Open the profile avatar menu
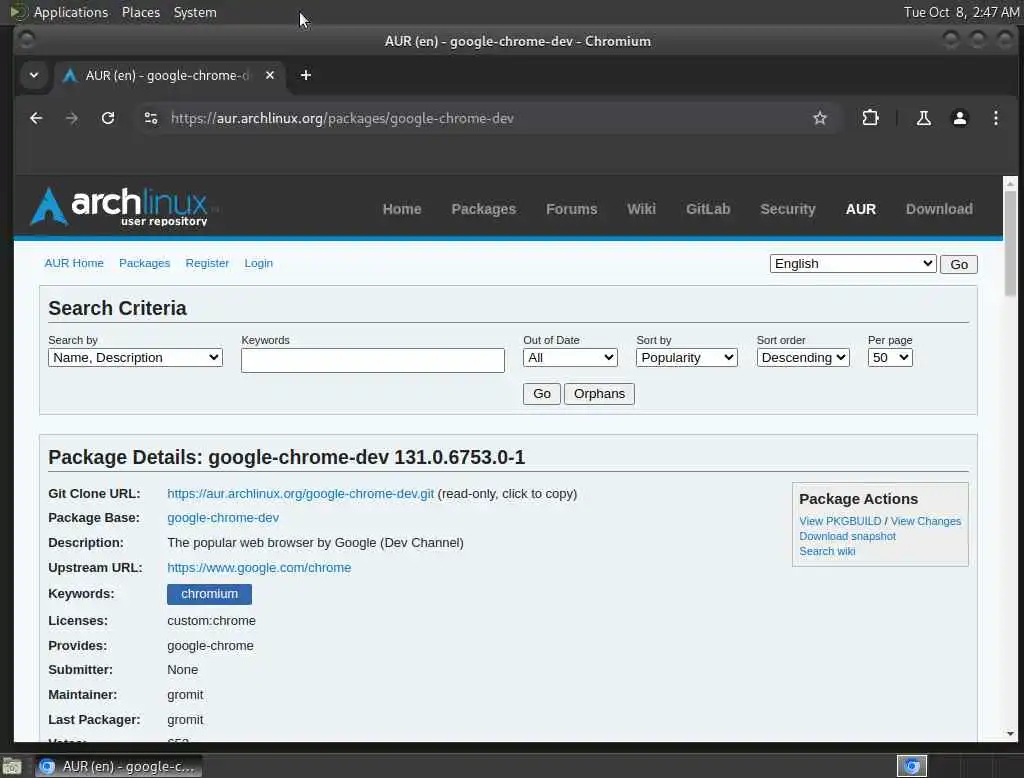 [959, 118]
